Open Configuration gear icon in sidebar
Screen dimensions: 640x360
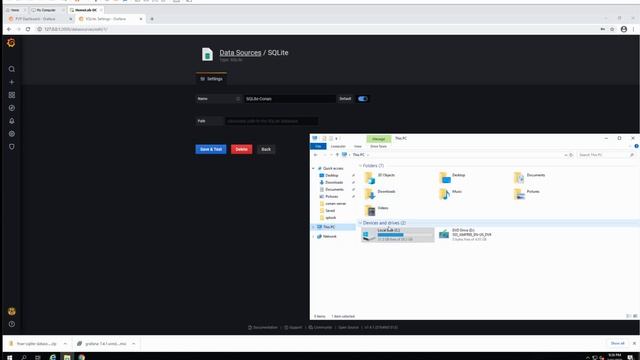click(x=12, y=133)
